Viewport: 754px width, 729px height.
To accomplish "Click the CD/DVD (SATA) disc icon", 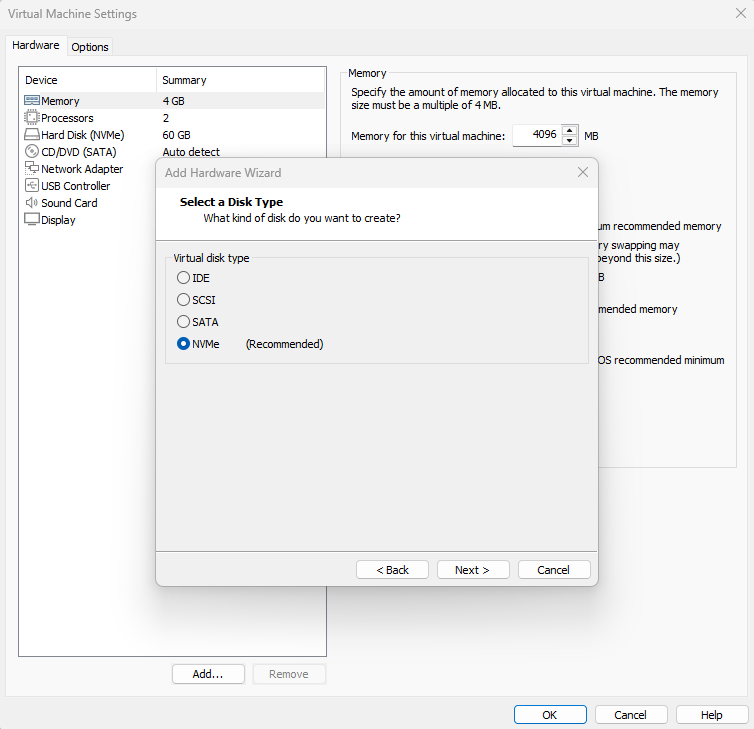I will (32, 151).
